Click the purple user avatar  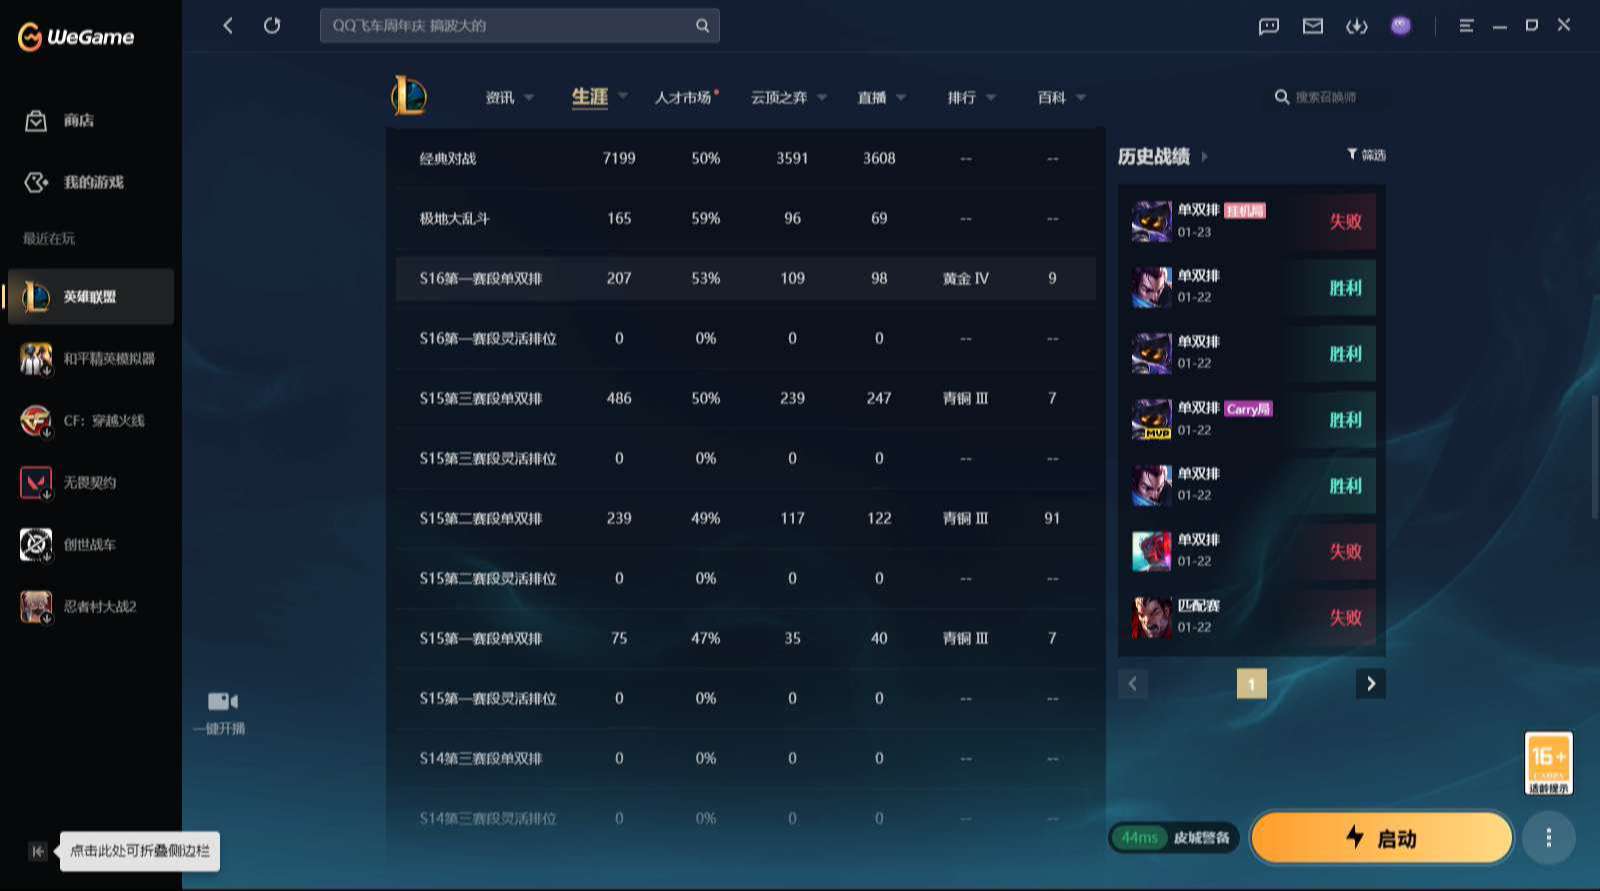(1401, 26)
